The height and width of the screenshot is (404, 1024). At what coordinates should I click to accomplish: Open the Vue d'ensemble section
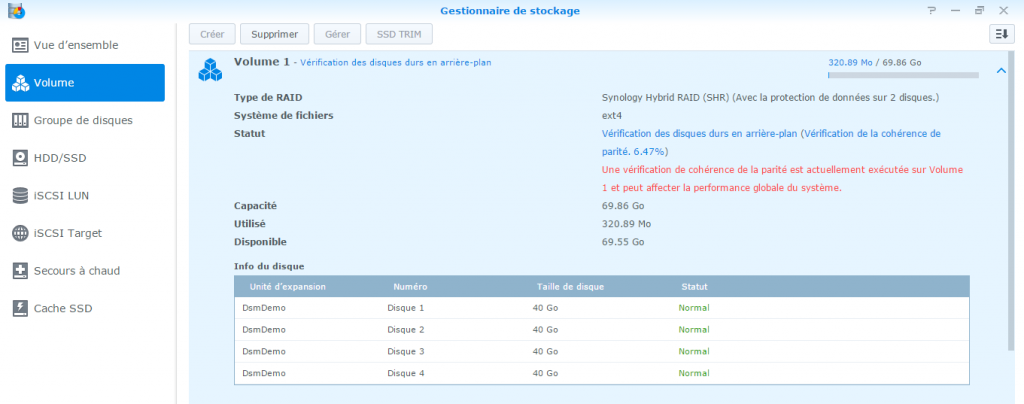point(85,45)
